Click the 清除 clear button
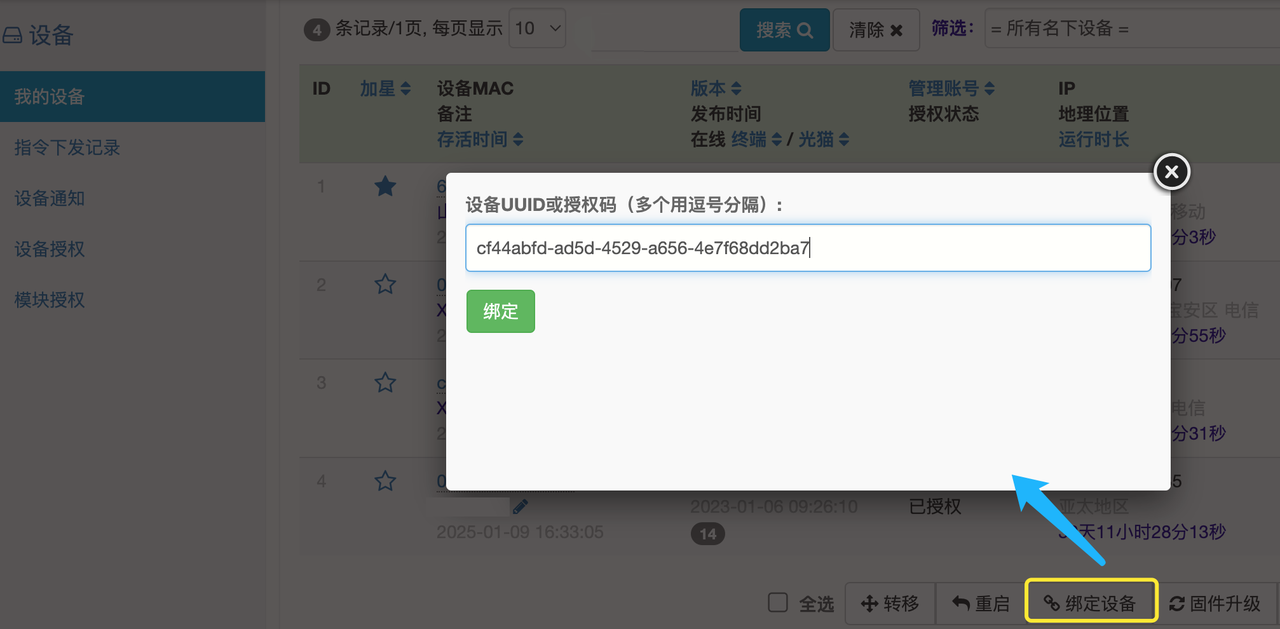 pos(875,30)
